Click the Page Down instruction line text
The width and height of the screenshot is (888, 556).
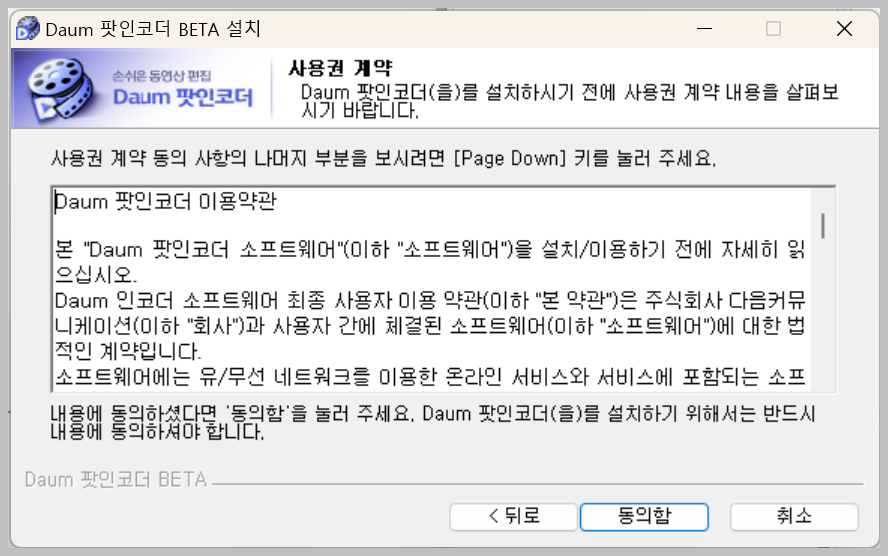(x=383, y=158)
